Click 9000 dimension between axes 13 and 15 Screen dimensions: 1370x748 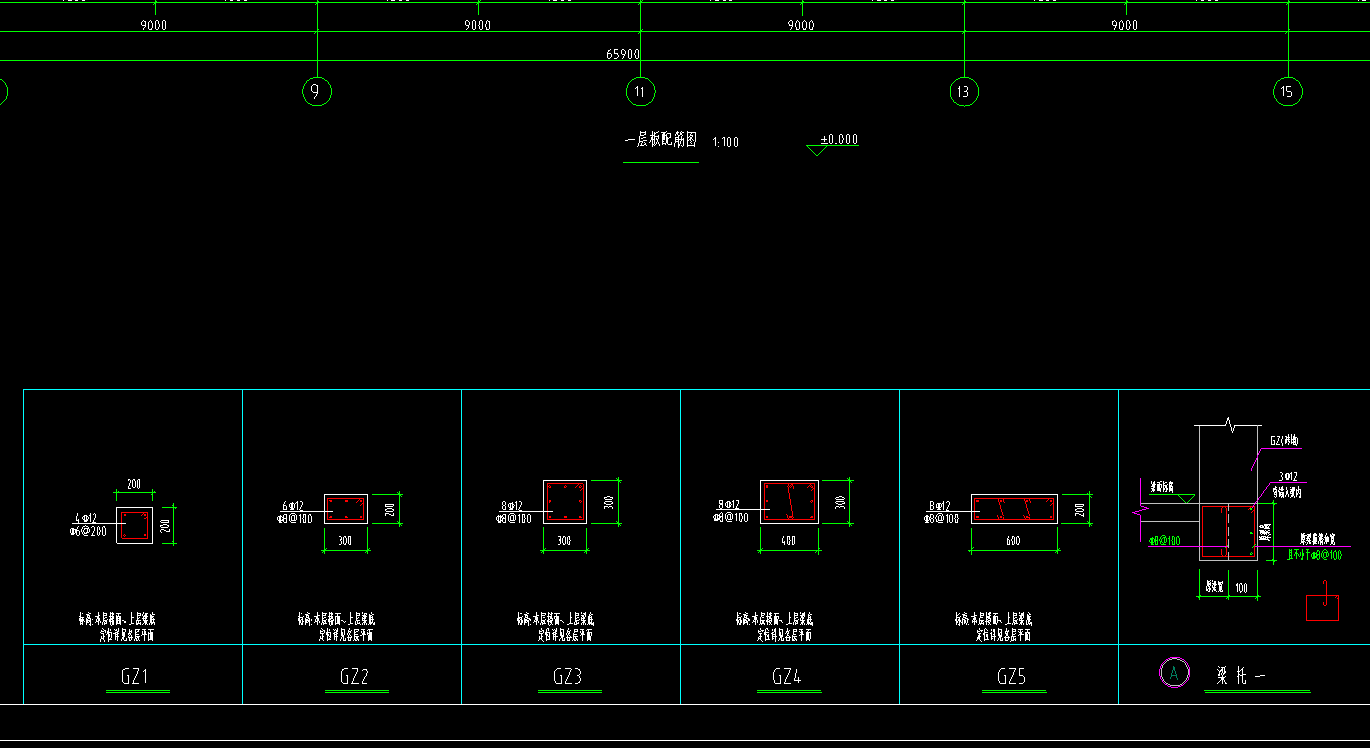click(x=1125, y=26)
